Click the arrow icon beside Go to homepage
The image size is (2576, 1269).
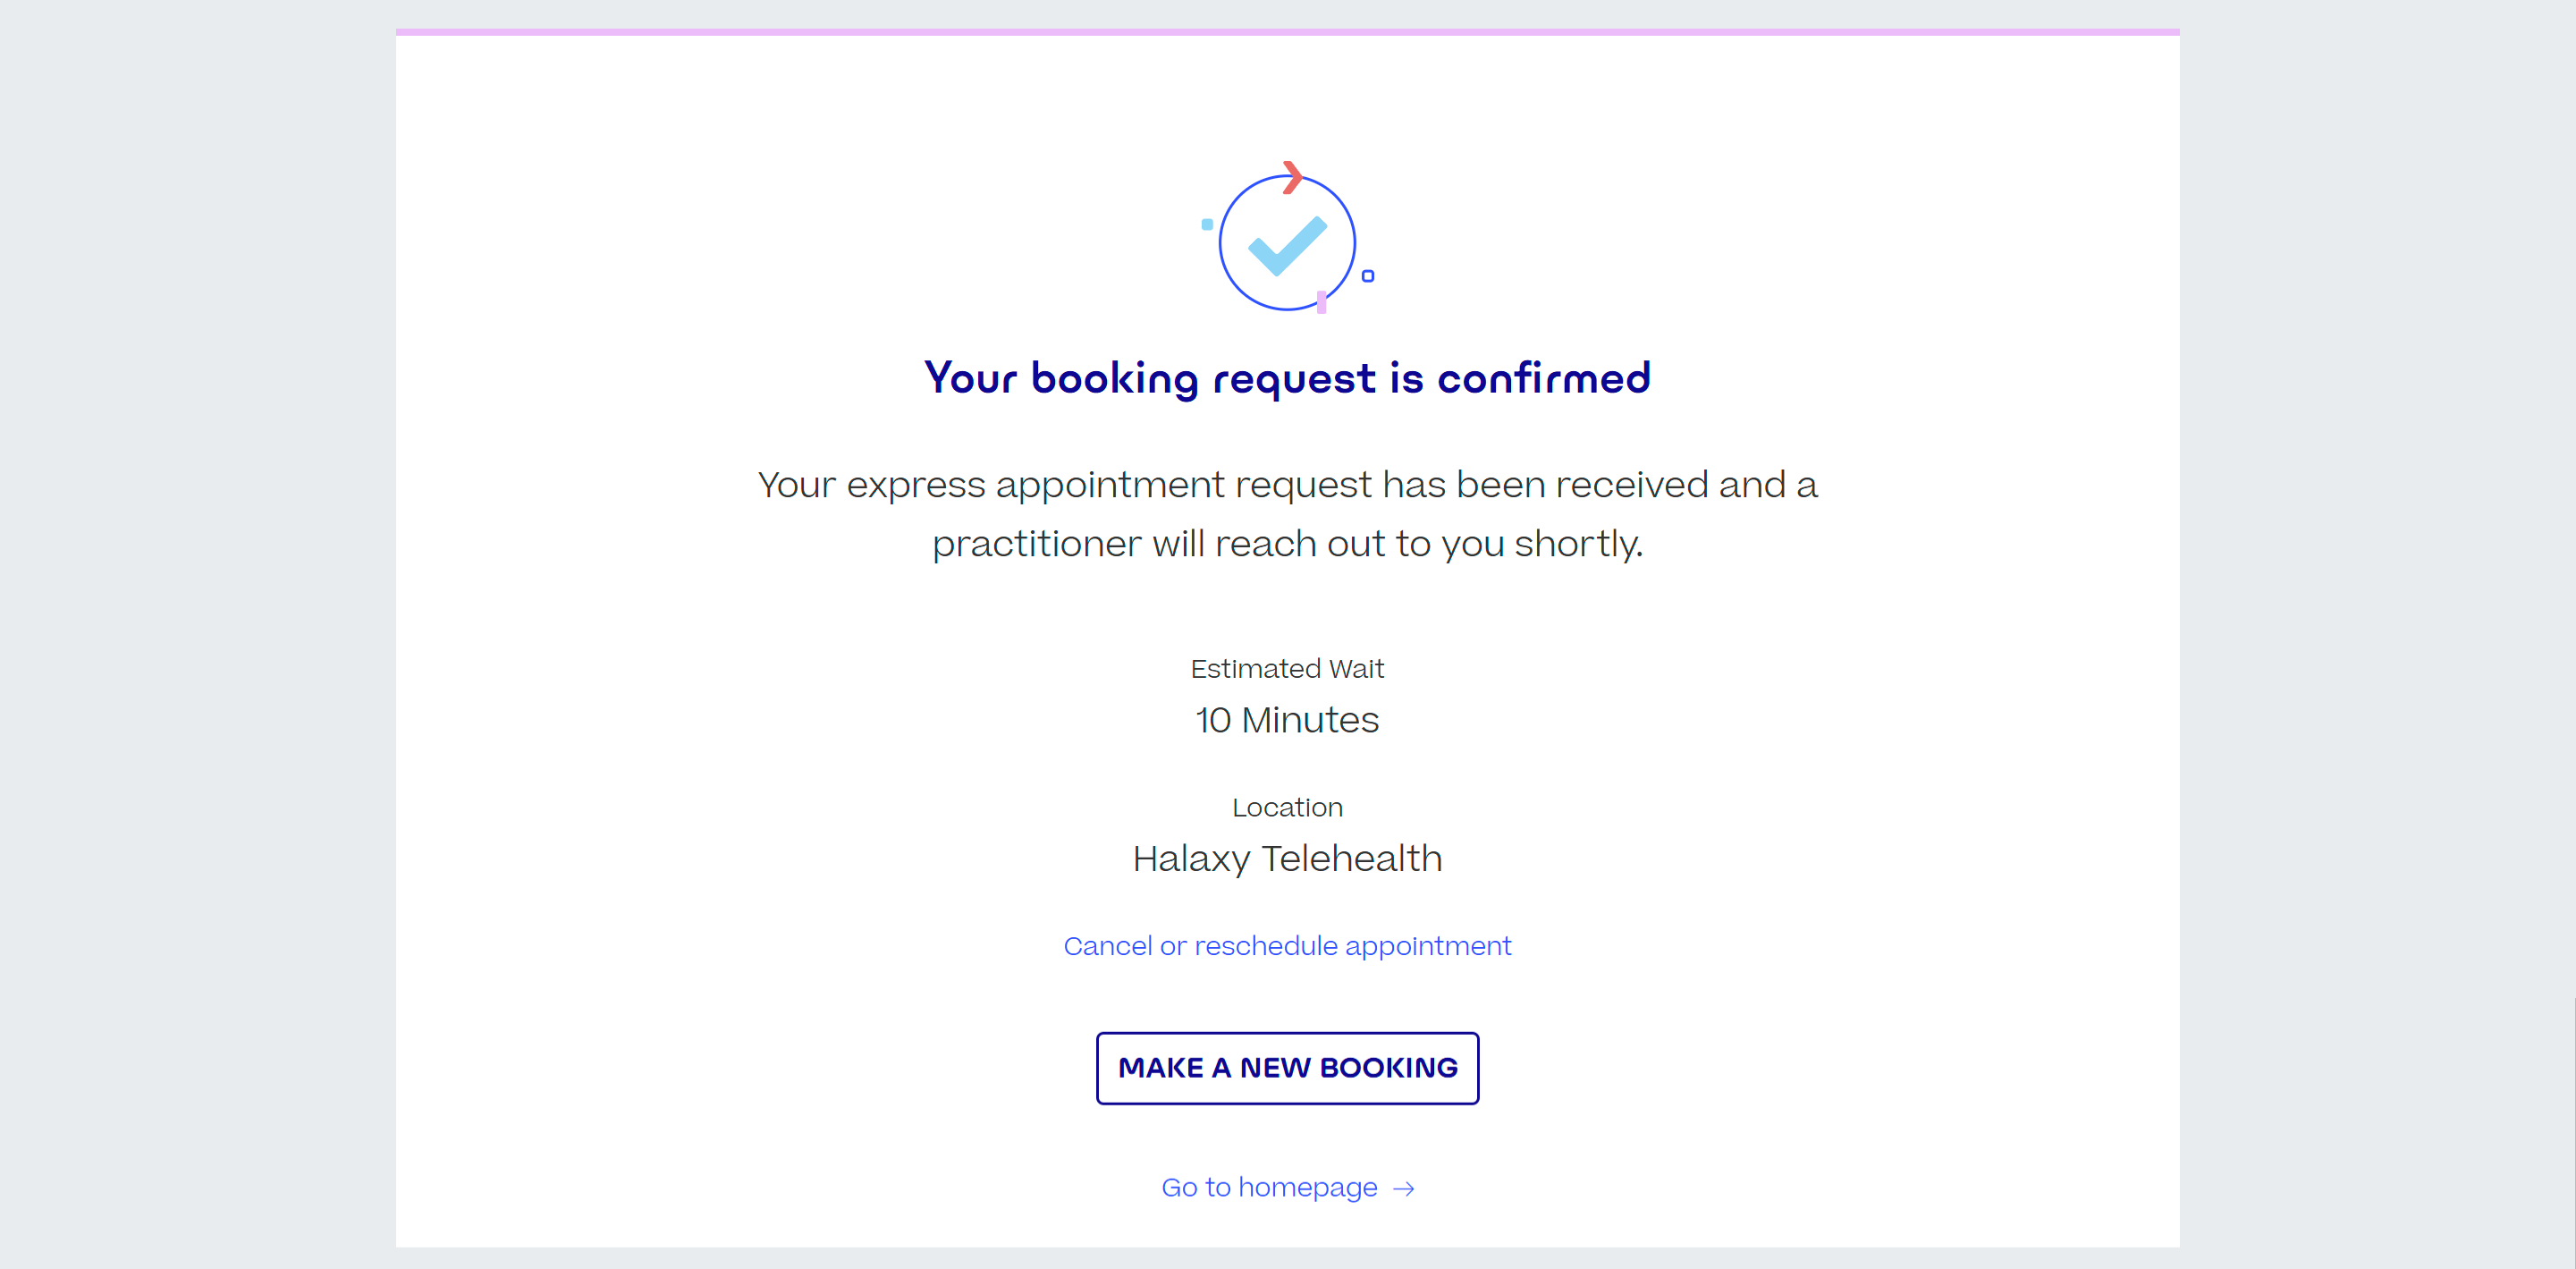[x=1404, y=1188]
